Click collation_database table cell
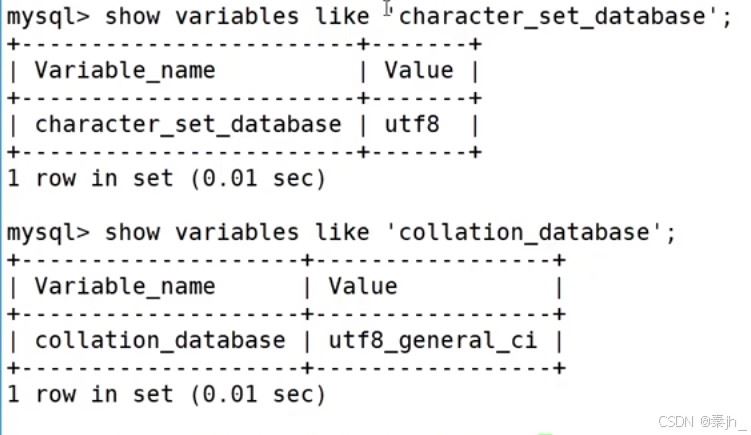The image size is (751, 435). 160,341
